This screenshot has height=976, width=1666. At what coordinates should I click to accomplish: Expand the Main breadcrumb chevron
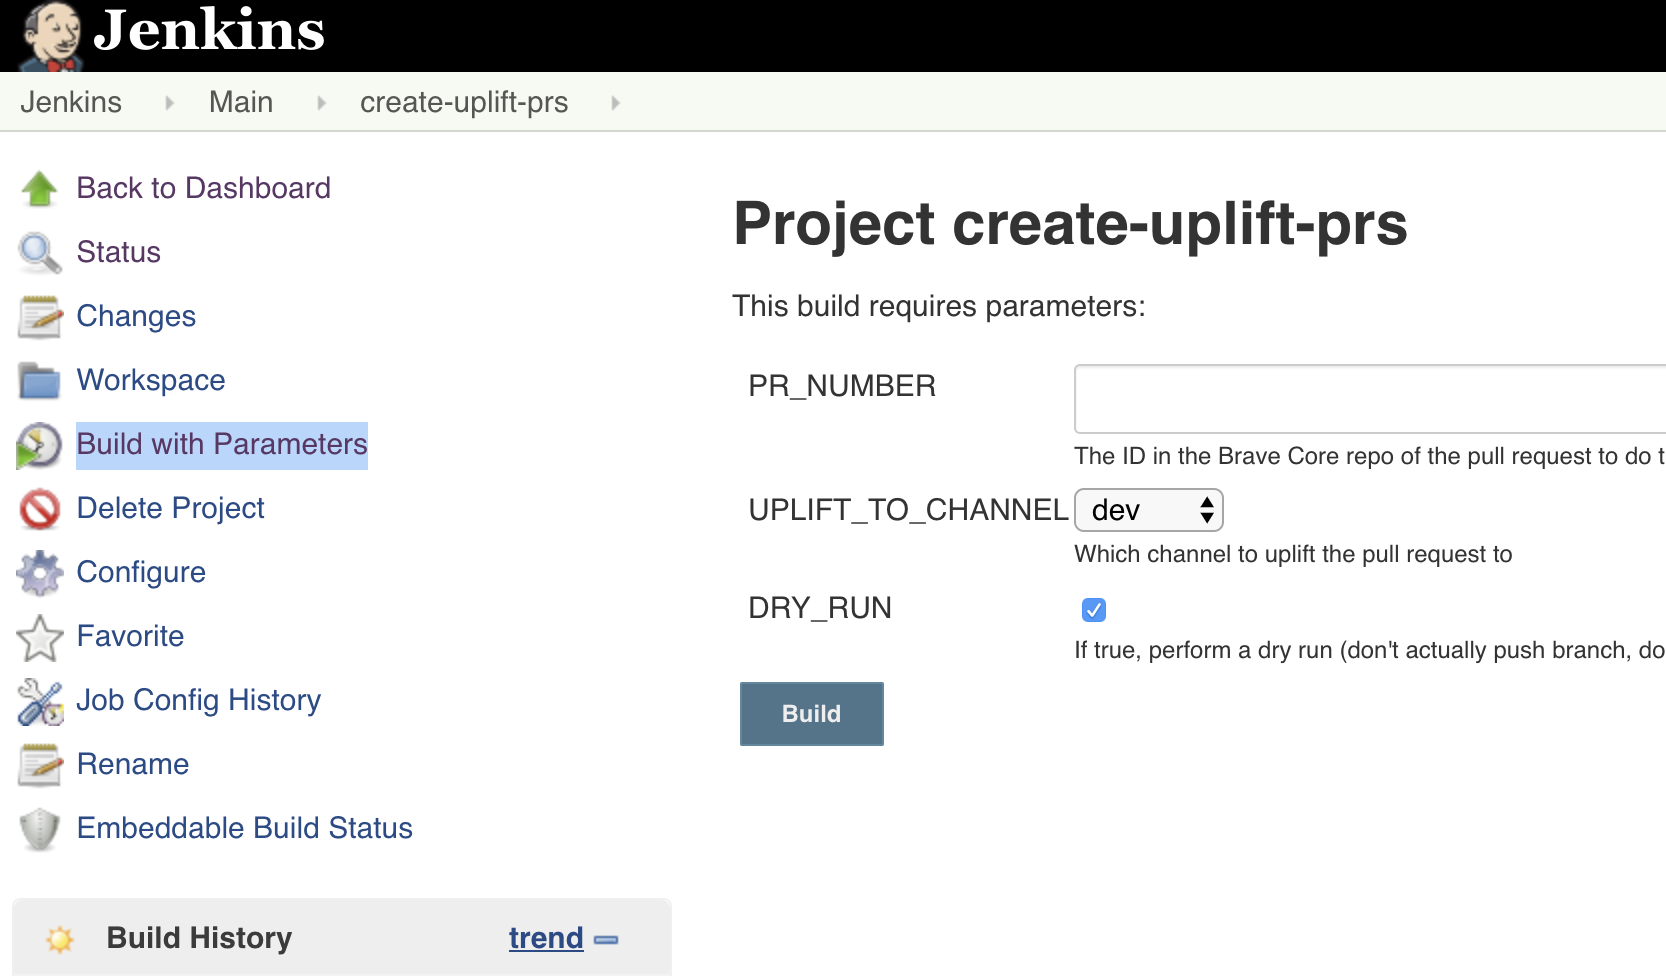(x=319, y=102)
